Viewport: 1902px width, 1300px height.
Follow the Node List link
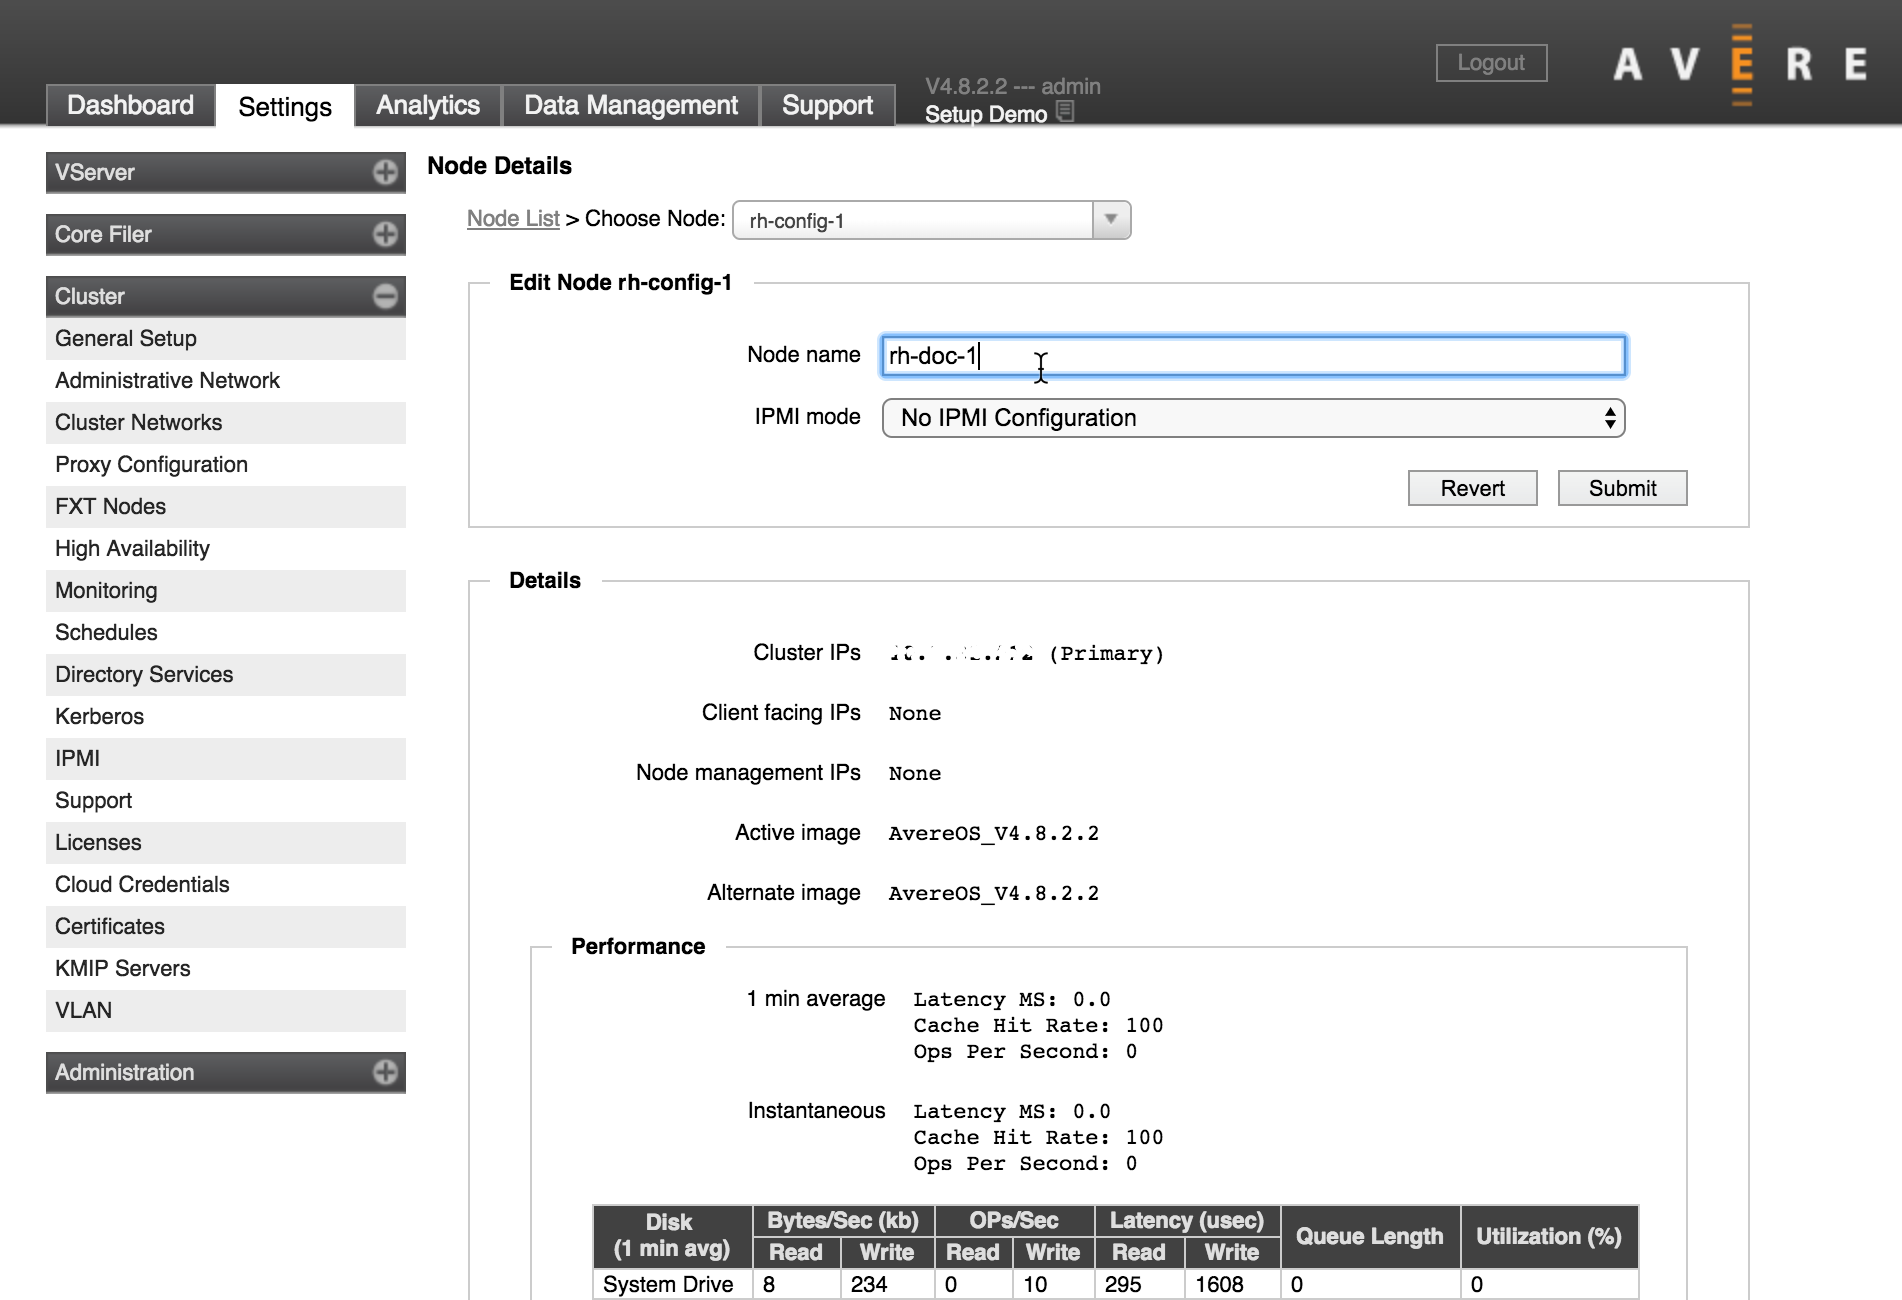[x=513, y=218]
